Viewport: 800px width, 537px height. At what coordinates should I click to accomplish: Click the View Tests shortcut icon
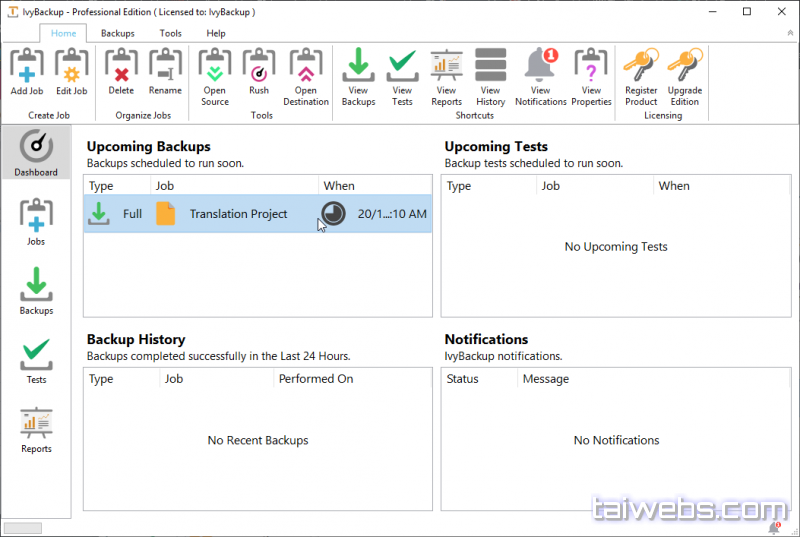(402, 77)
